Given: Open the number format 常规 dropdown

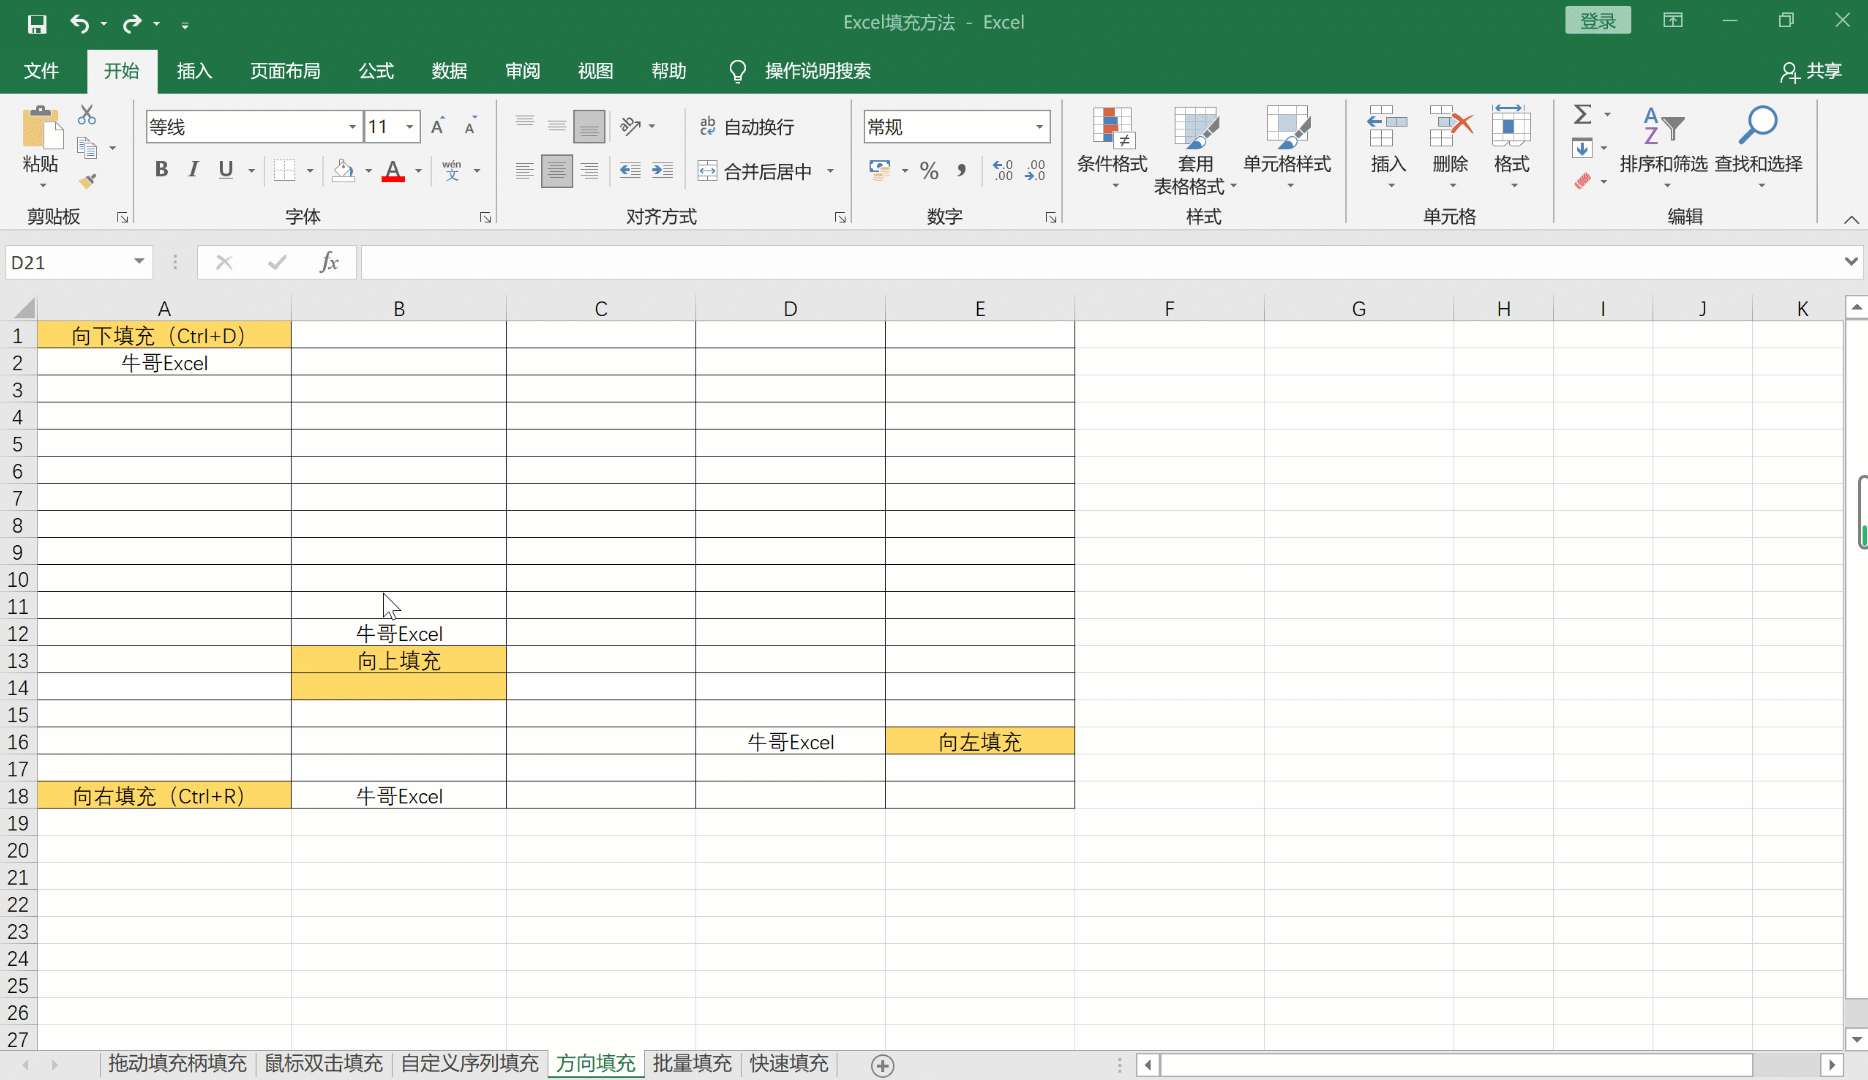Looking at the screenshot, I should pos(1040,127).
